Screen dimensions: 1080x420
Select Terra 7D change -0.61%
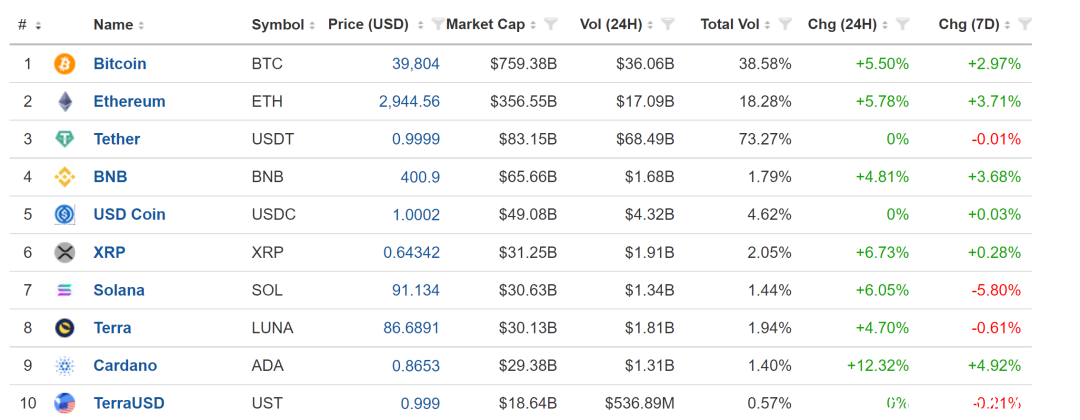(x=996, y=328)
